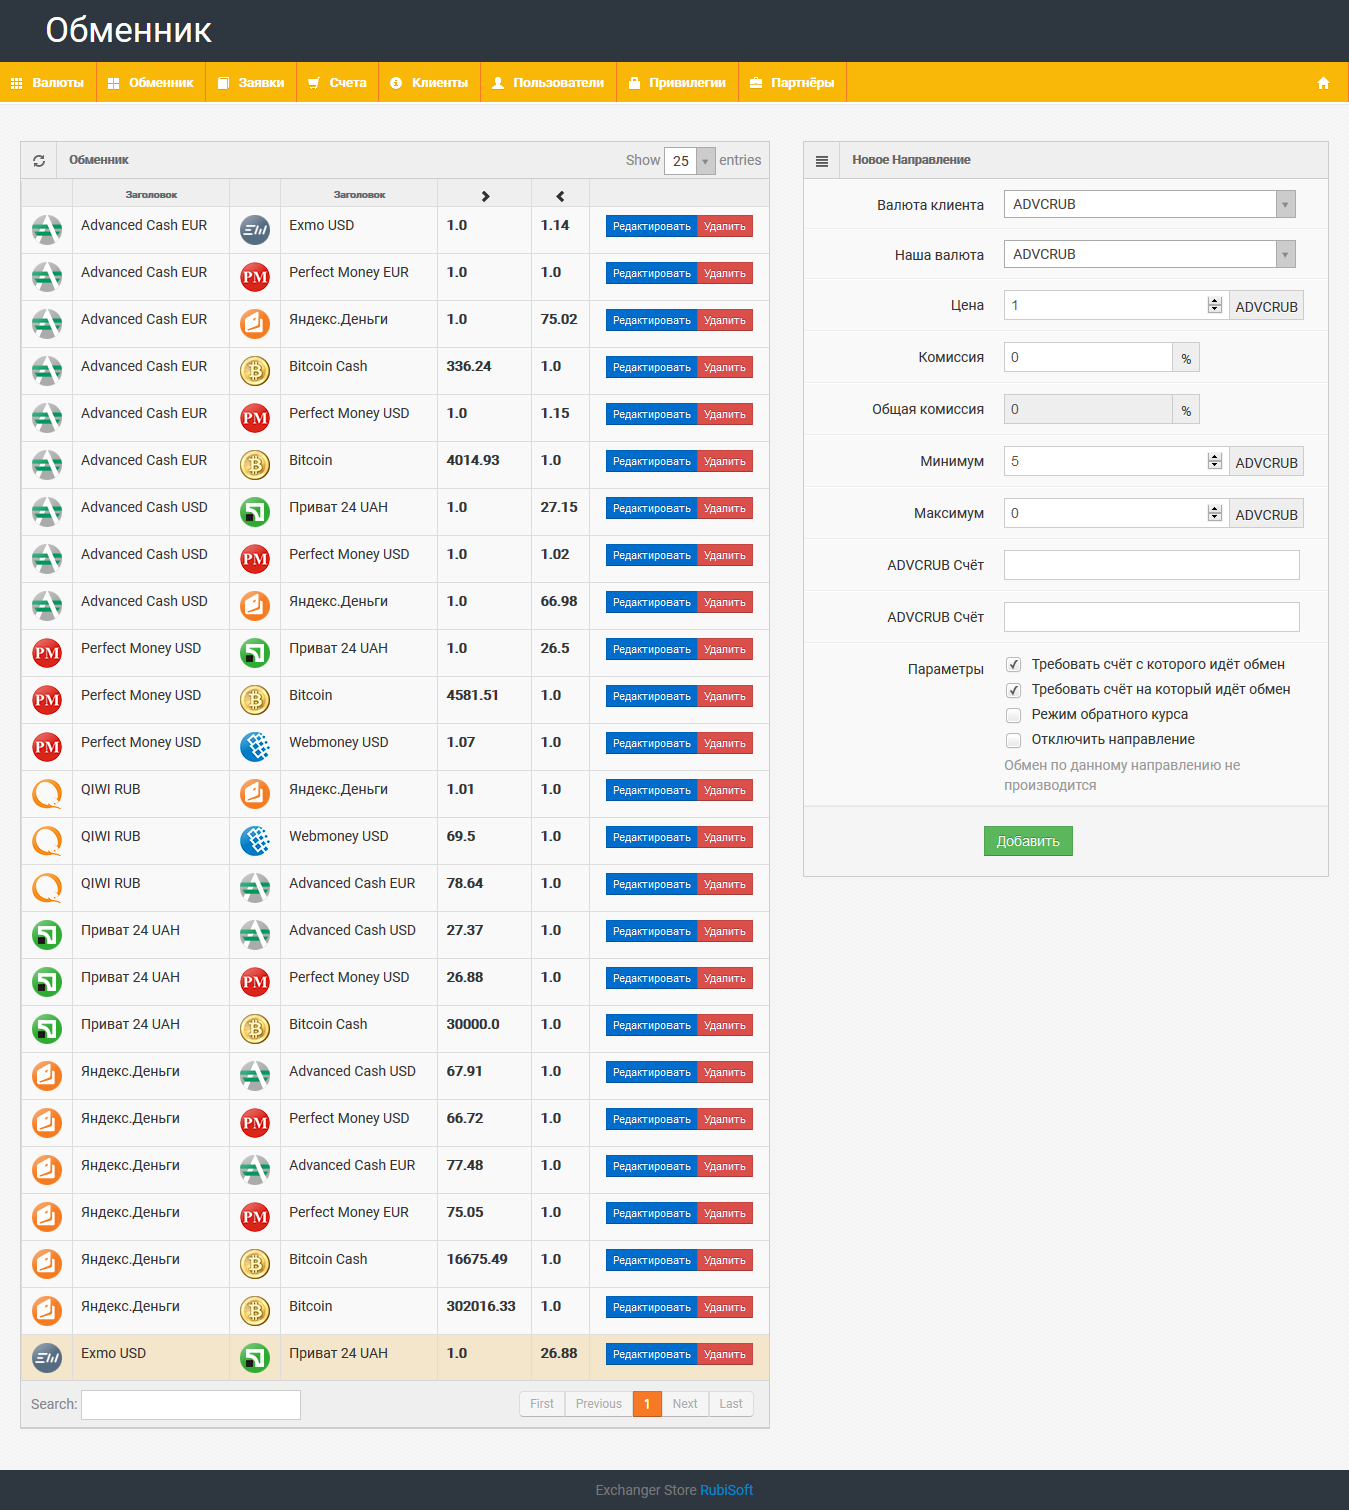Click the Максимум field stepper

[x=1215, y=513]
